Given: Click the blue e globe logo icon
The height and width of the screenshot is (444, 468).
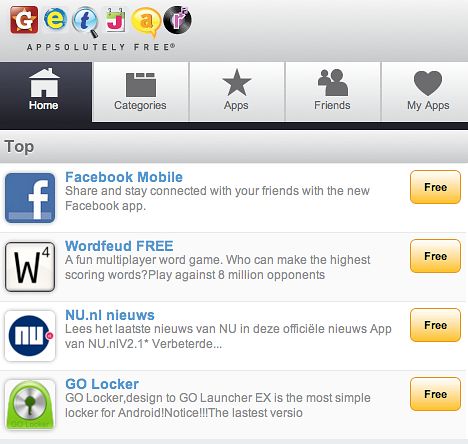Looking at the screenshot, I should [x=55, y=20].
